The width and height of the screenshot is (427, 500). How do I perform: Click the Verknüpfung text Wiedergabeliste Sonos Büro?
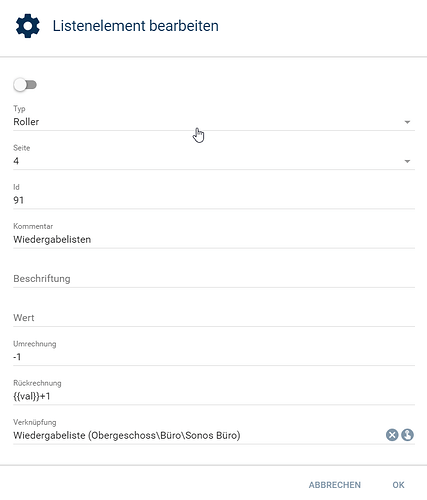click(x=127, y=435)
